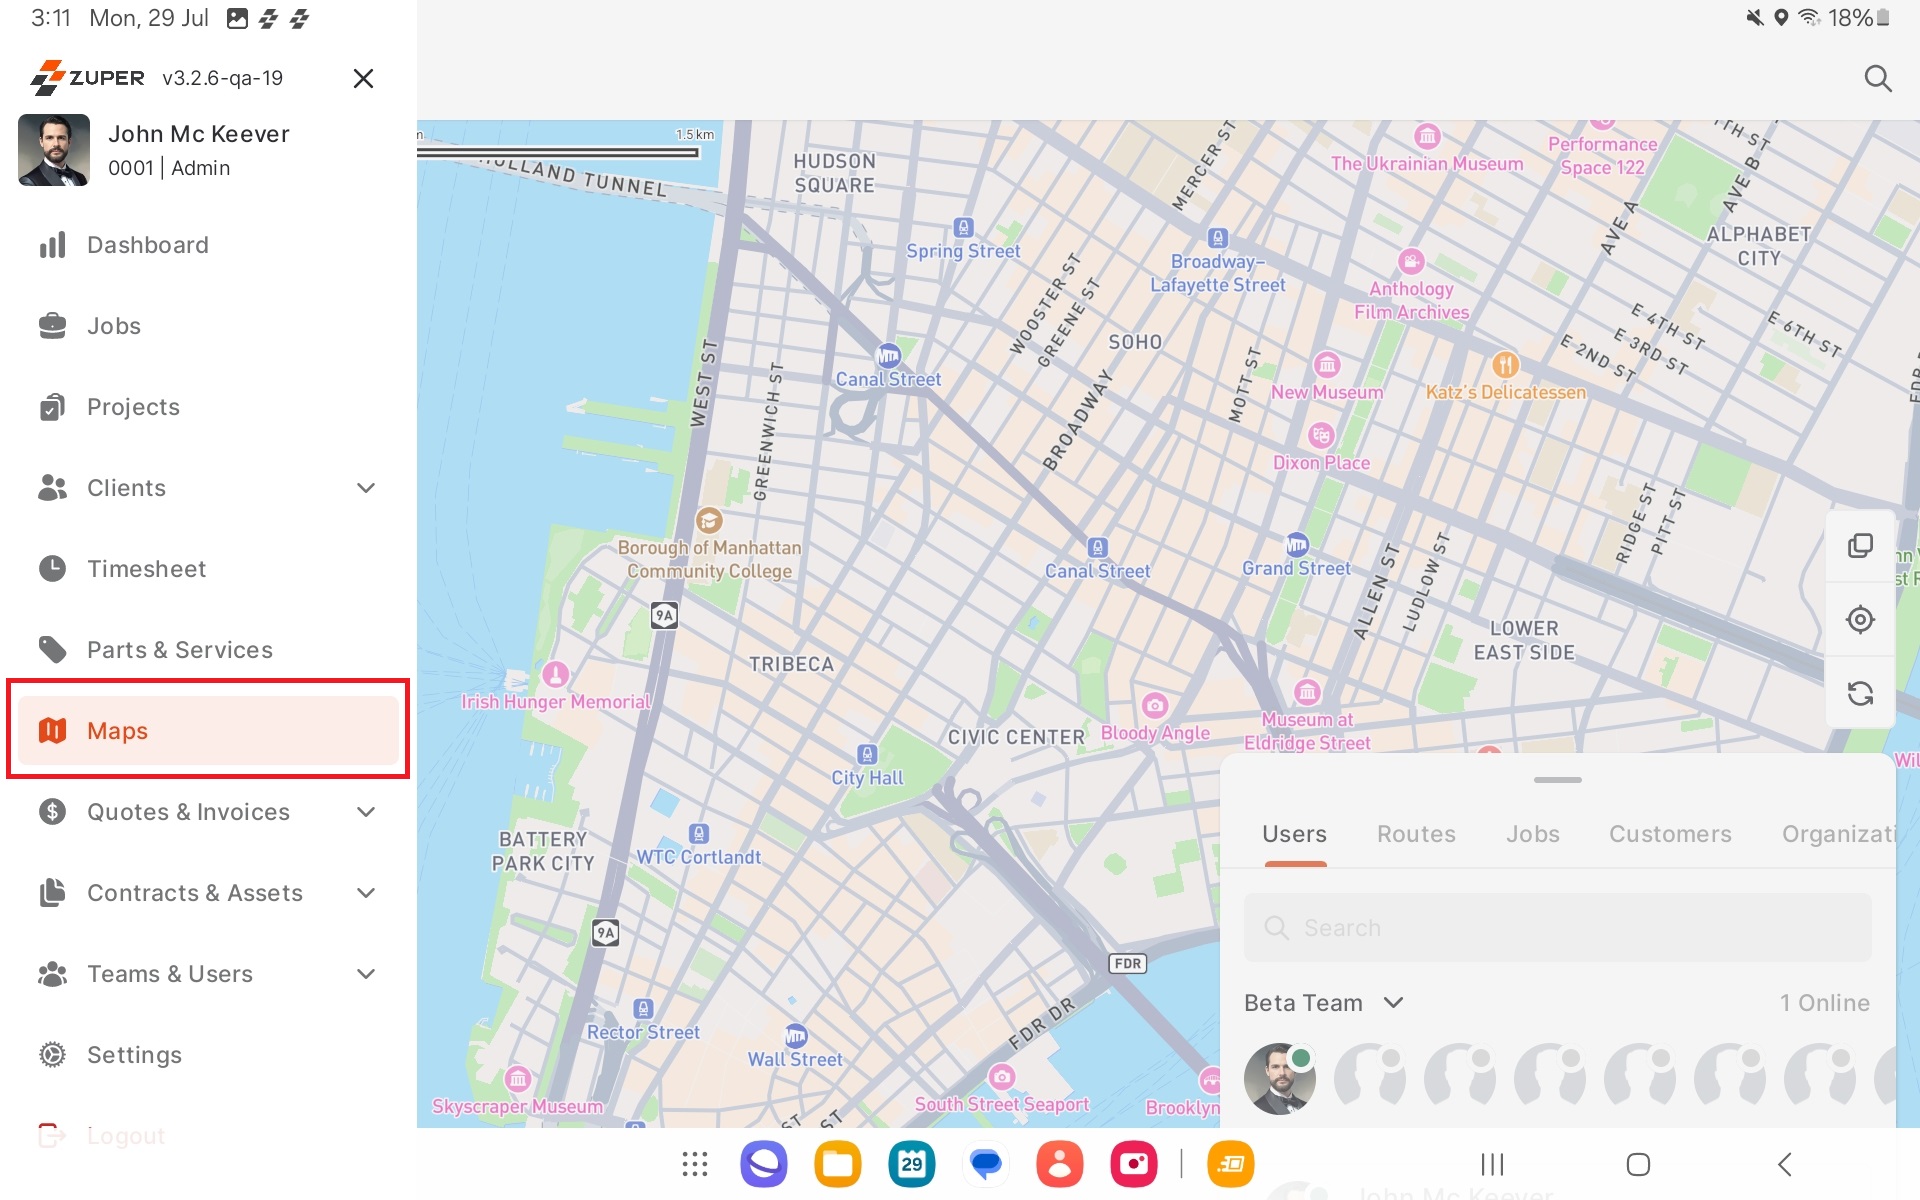The height and width of the screenshot is (1200, 1920).
Task: Open the Beta Team dropdown
Action: [x=1323, y=1003]
